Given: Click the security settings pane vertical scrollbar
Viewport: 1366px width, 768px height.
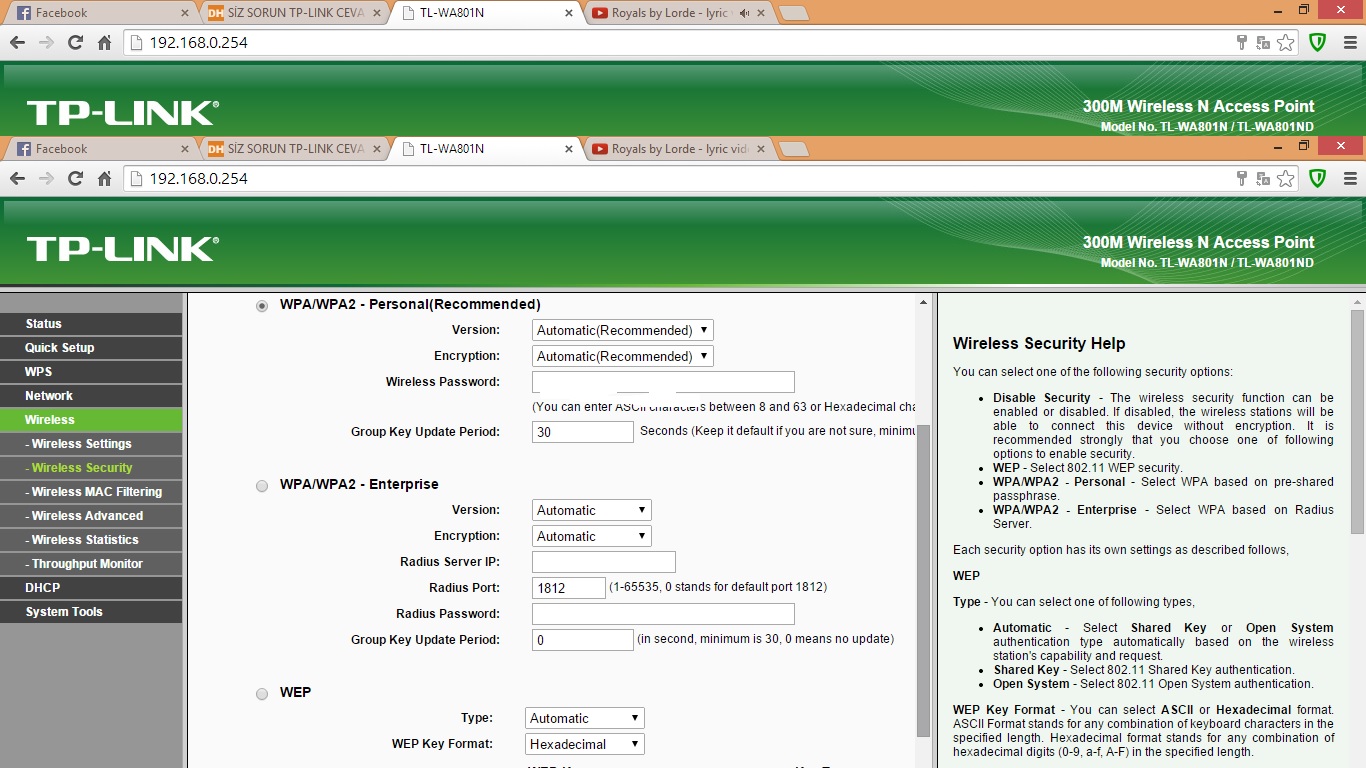Looking at the screenshot, I should [x=924, y=580].
